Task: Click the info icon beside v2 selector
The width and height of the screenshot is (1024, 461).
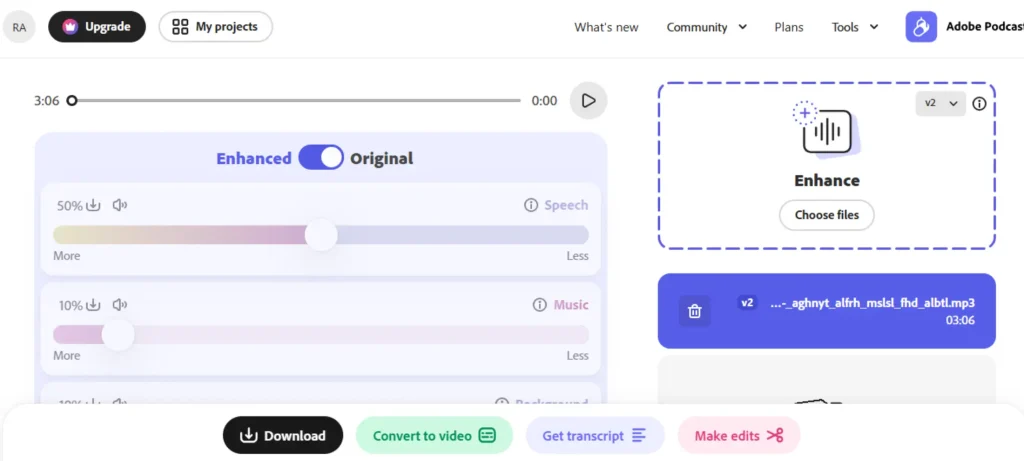Action: pos(979,103)
